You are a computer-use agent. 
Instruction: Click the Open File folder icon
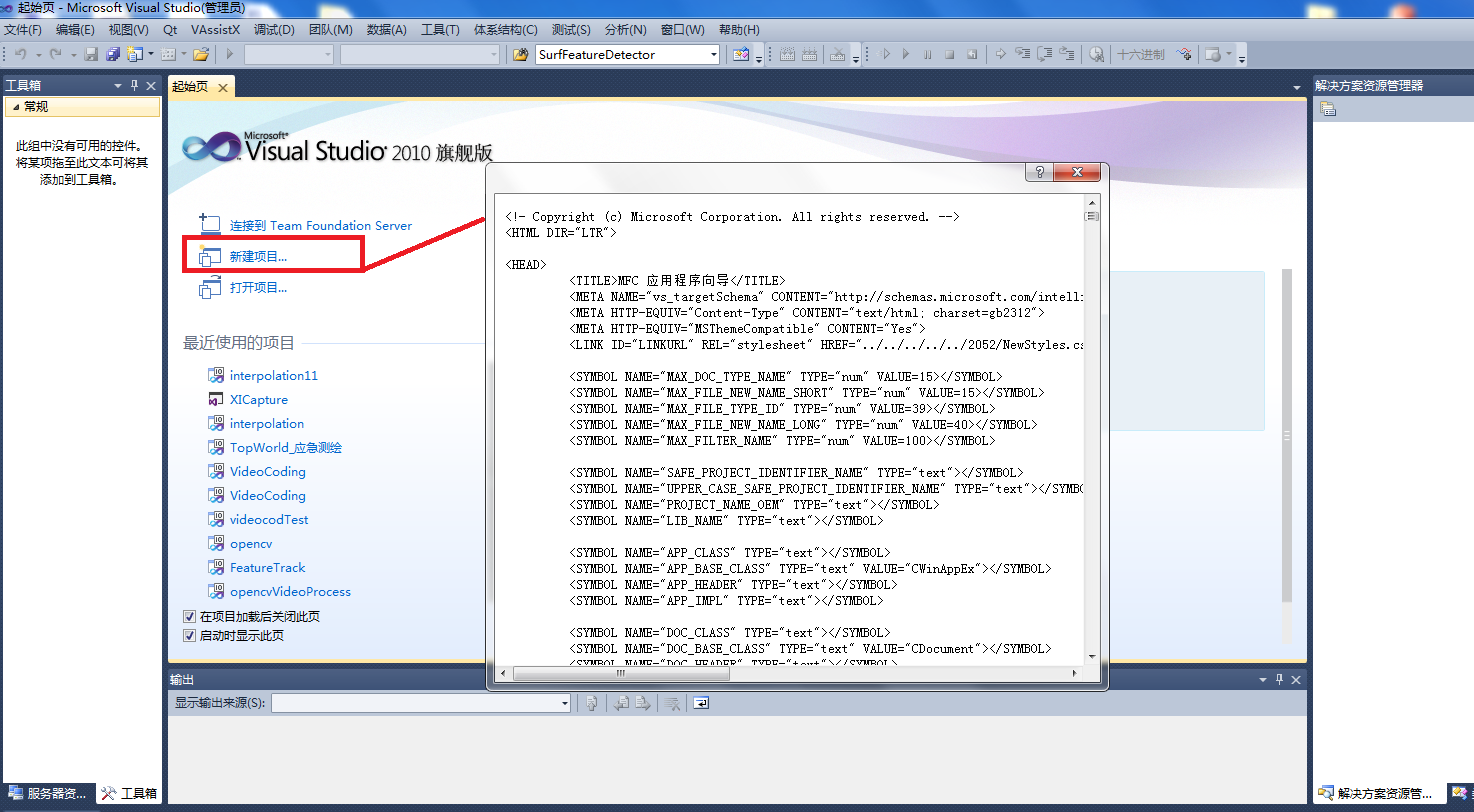point(201,54)
